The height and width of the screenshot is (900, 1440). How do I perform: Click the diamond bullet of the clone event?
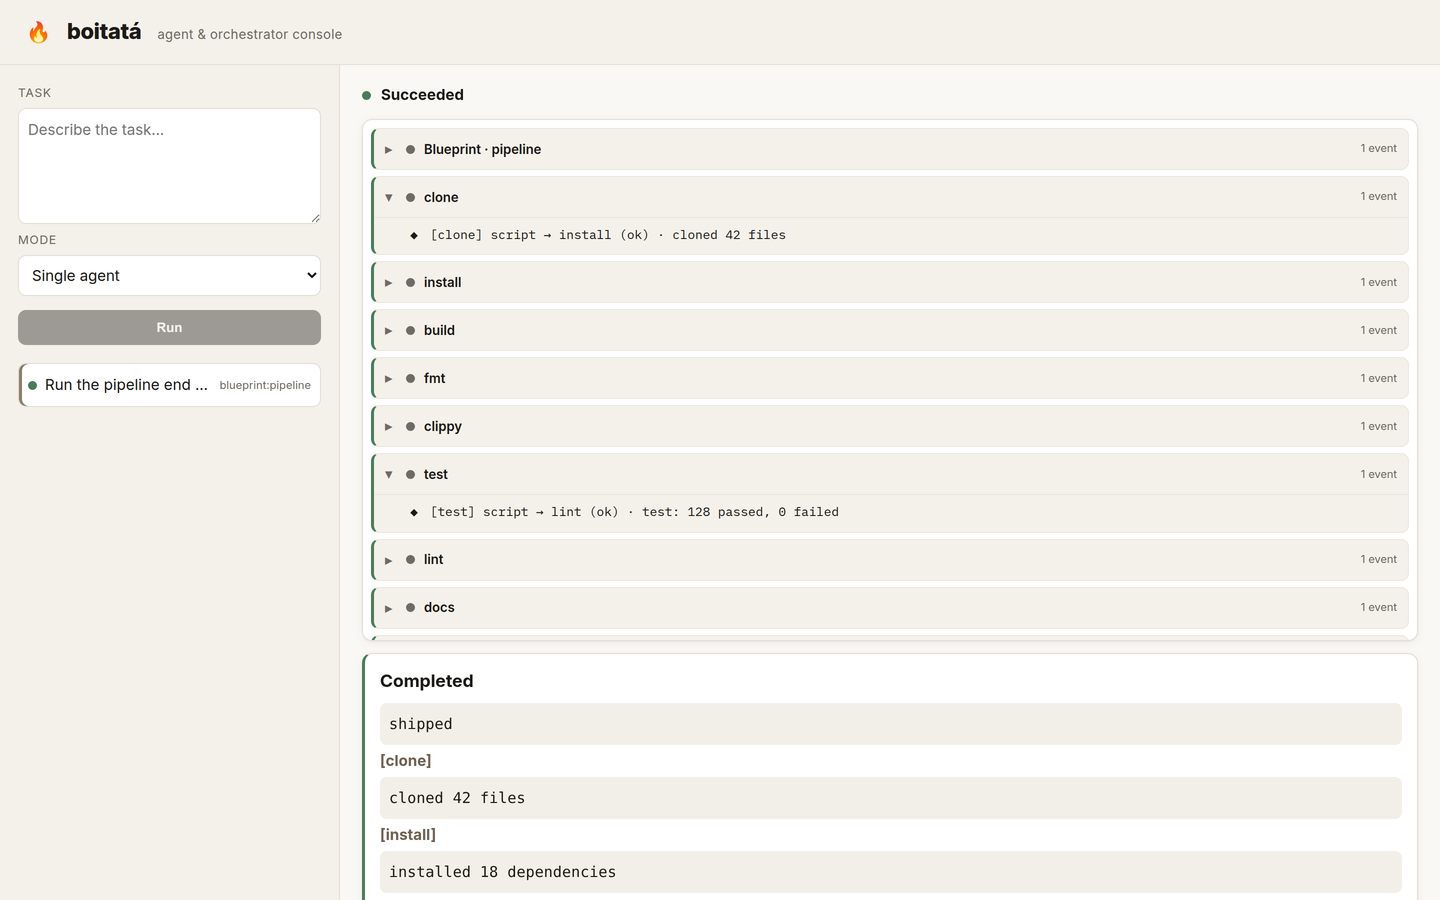click(x=414, y=235)
